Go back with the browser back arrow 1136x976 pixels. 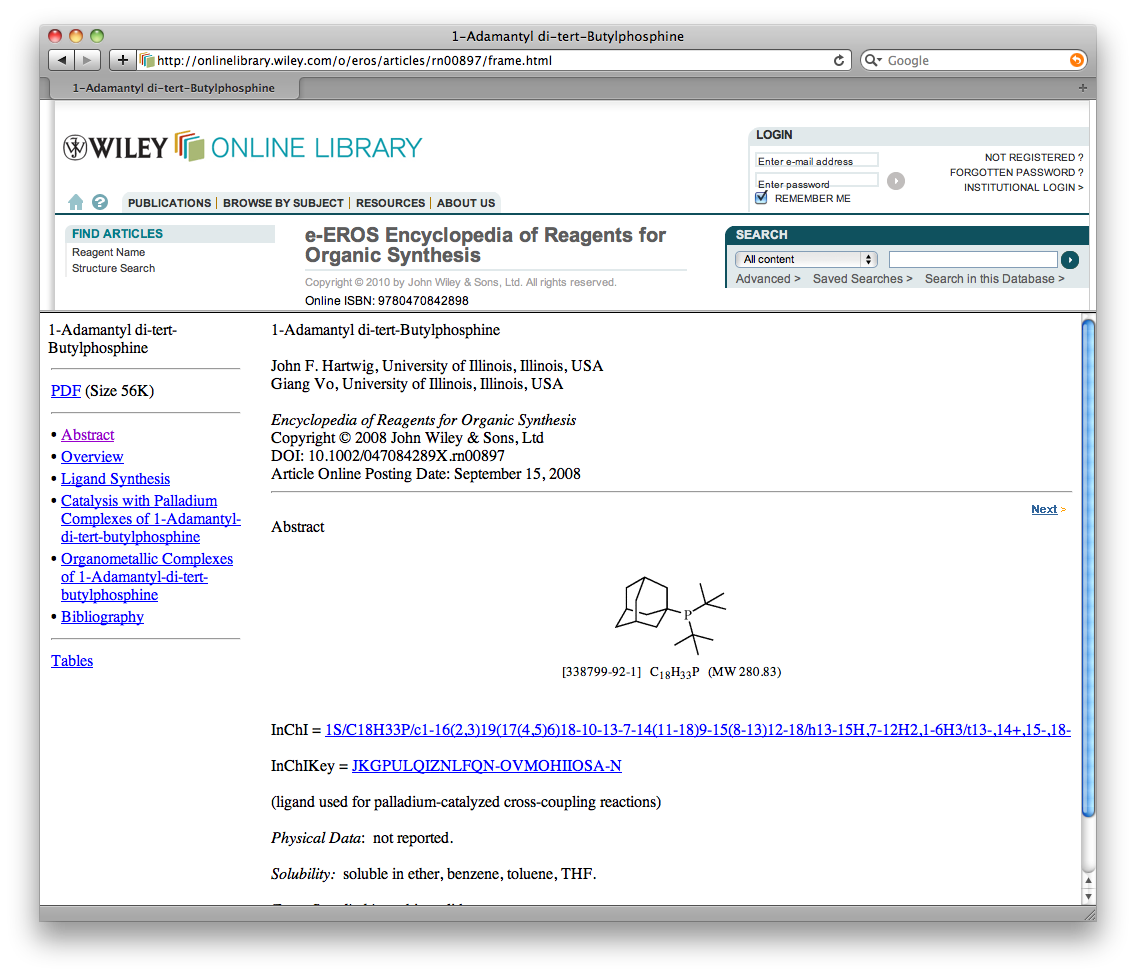62,60
